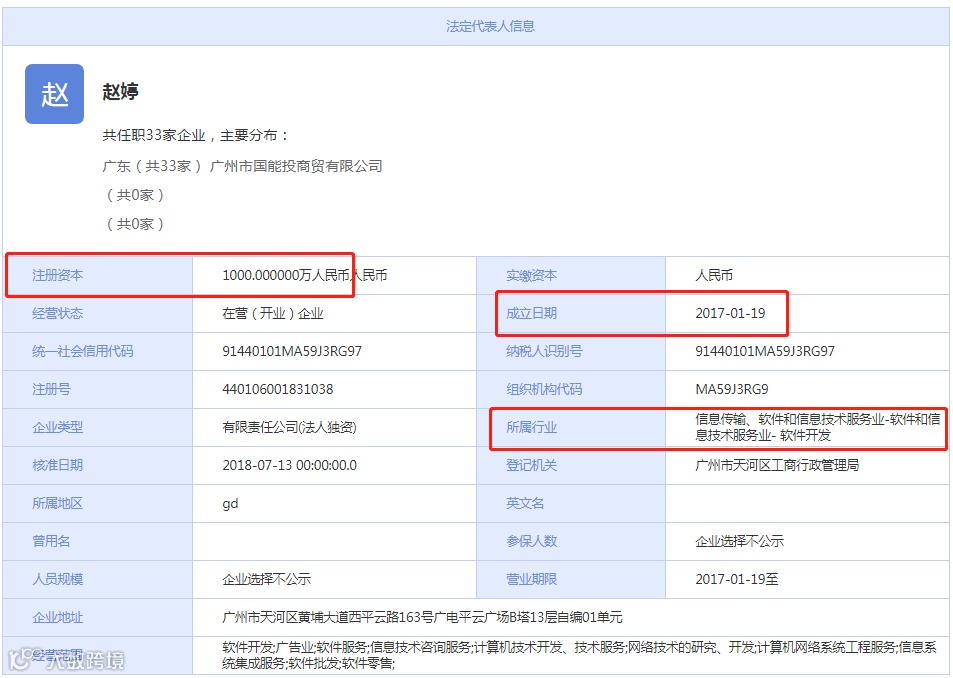Select founding date 2017-01-19
Screen dimensions: 953x678
click(x=730, y=313)
